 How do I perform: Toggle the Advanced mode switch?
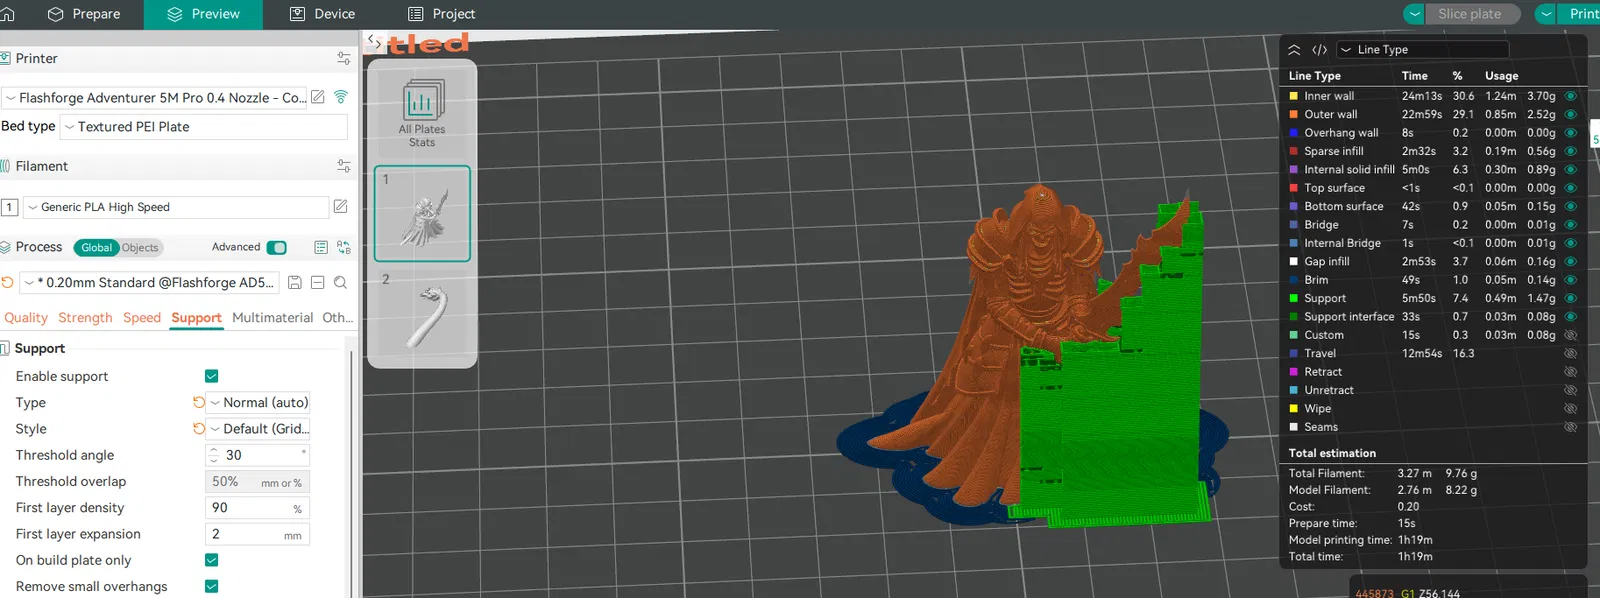[277, 247]
